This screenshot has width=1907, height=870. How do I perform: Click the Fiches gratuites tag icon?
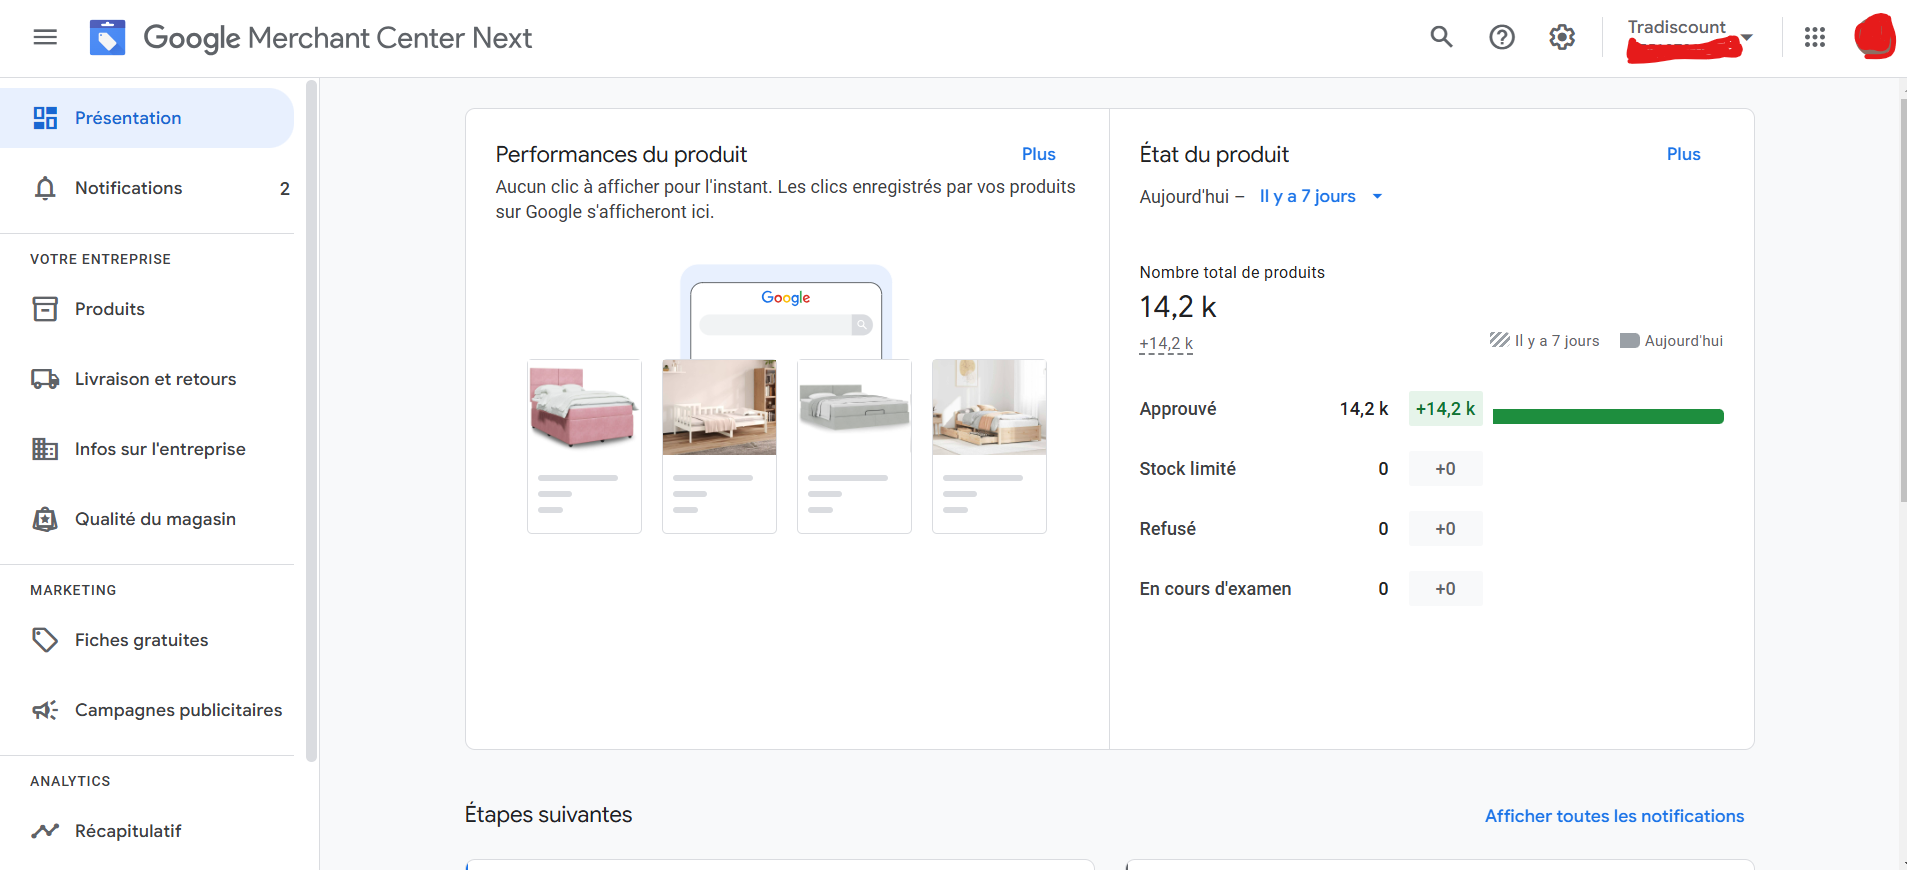[45, 640]
